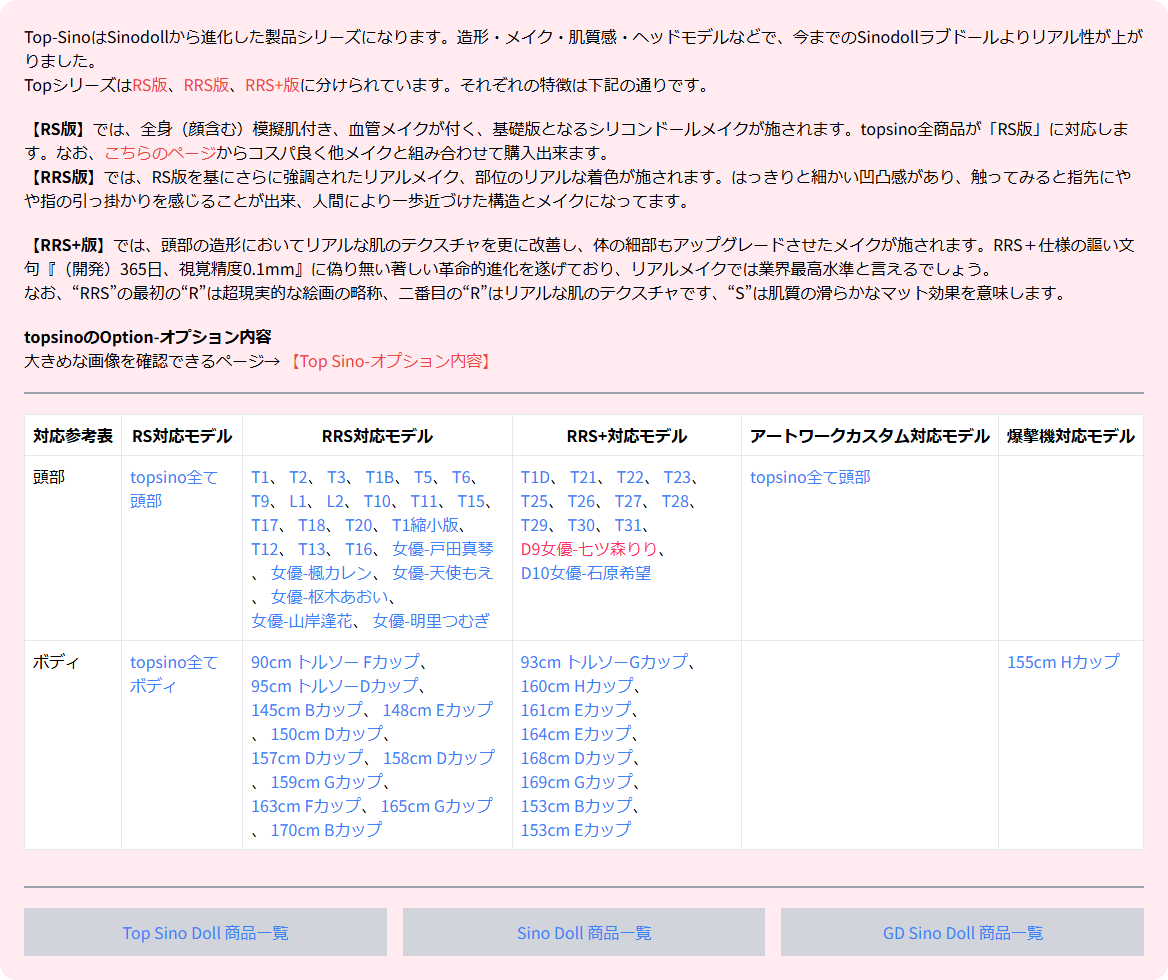The image size is (1168, 980).
Task: Open 女優-天使もえ head link
Action: [x=442, y=573]
